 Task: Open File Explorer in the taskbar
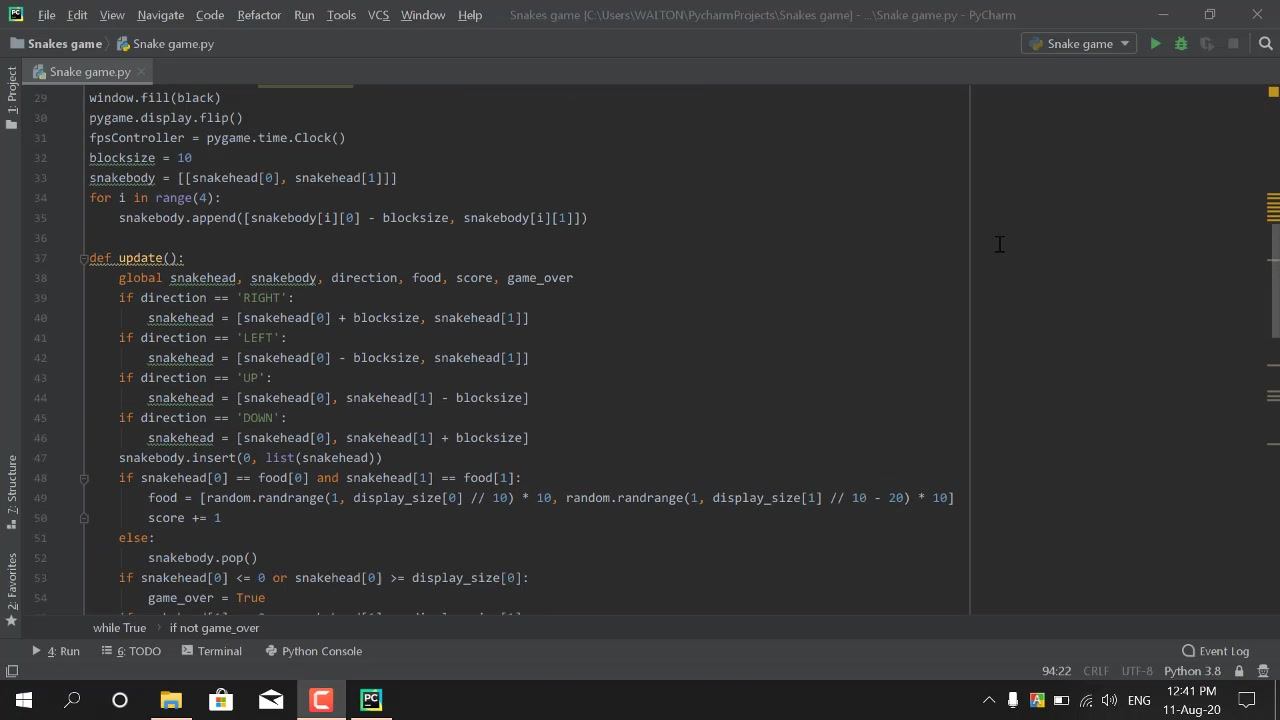(171, 700)
